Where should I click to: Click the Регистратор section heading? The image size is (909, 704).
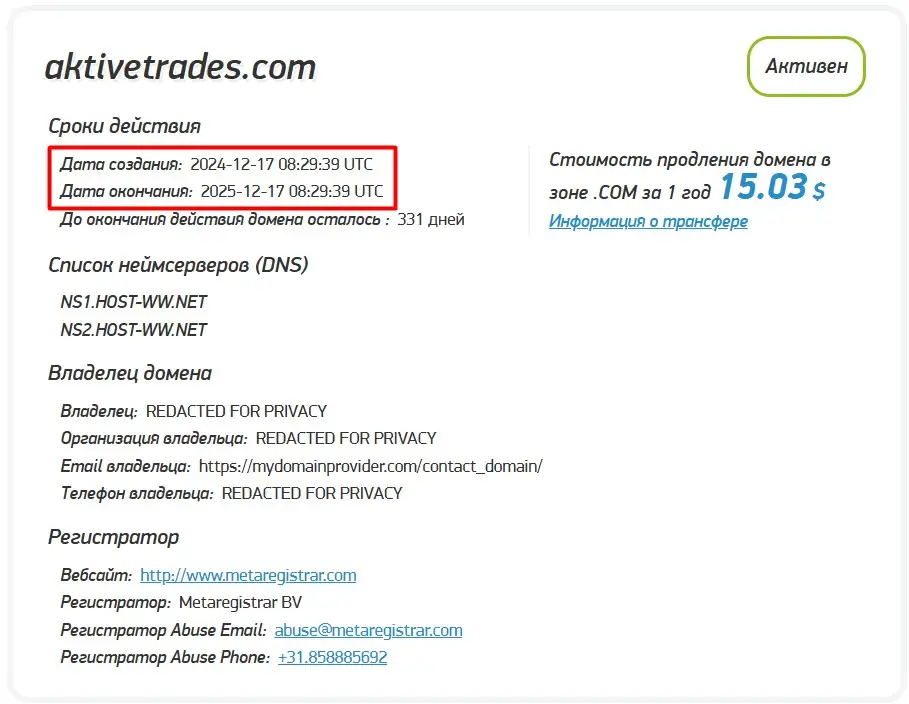click(x=113, y=537)
